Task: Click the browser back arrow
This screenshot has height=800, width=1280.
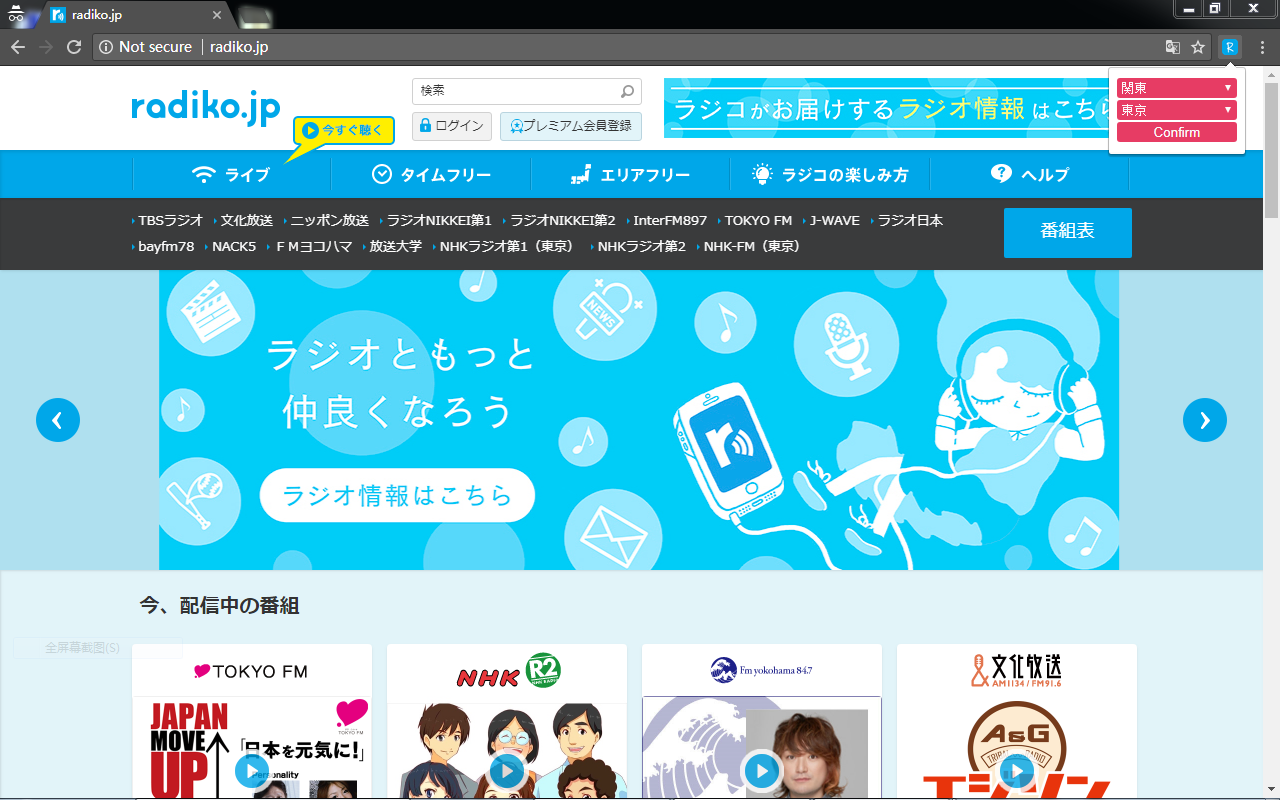Action: pyautogui.click(x=18, y=47)
